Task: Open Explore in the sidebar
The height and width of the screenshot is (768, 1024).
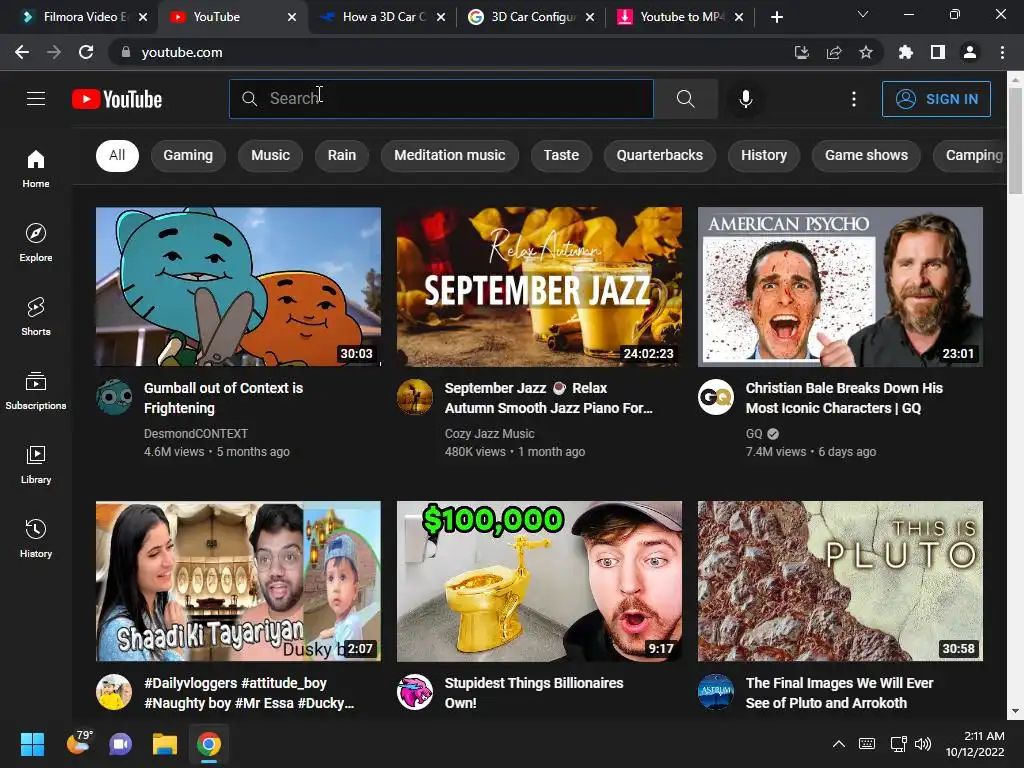Action: tap(36, 242)
